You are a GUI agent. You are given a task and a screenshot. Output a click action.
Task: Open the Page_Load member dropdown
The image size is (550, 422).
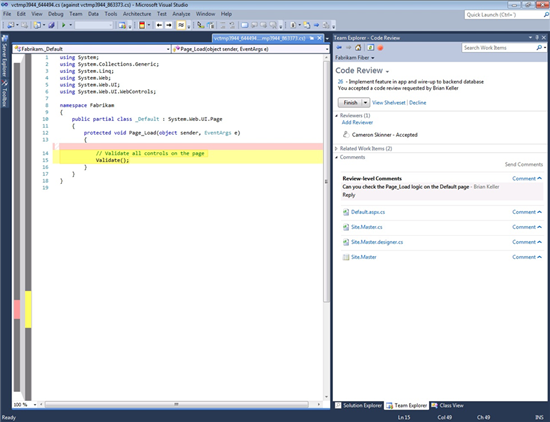[251, 49]
